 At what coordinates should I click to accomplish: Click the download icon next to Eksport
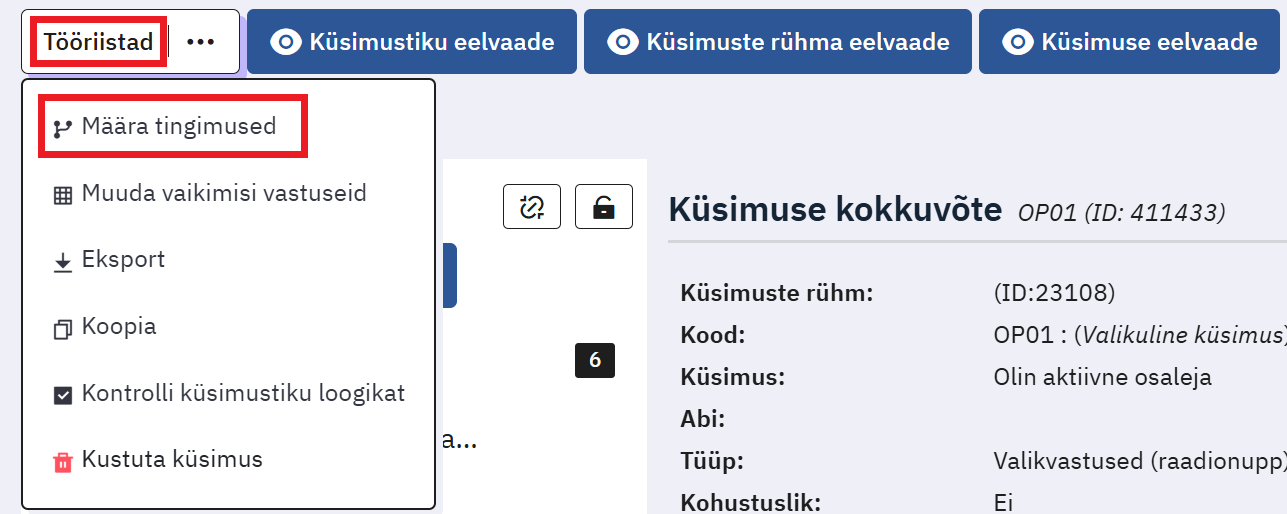tap(63, 262)
